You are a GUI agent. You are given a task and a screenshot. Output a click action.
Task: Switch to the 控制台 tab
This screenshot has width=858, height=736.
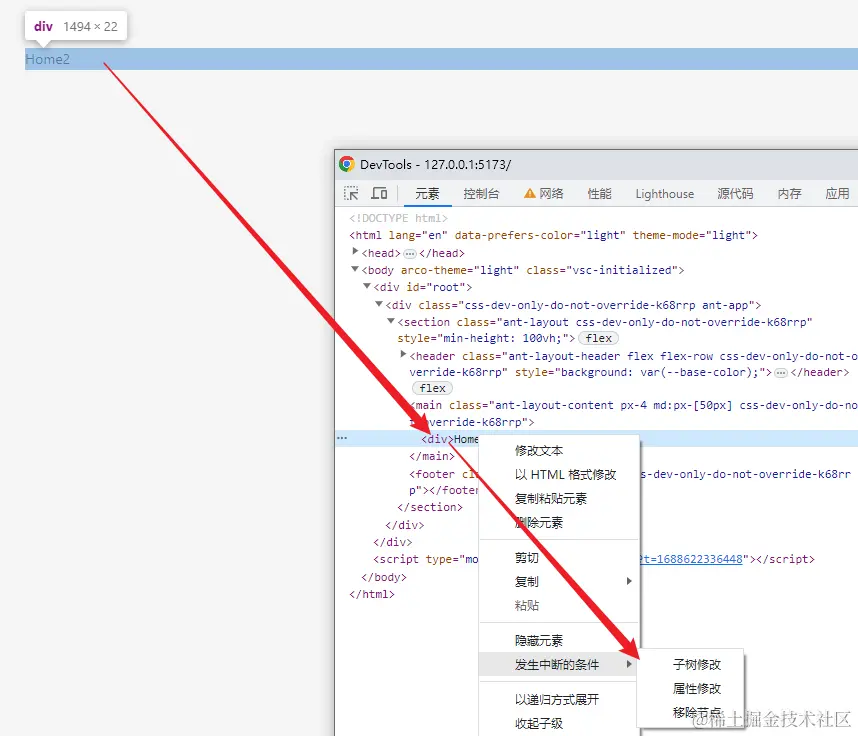pyautogui.click(x=481, y=194)
